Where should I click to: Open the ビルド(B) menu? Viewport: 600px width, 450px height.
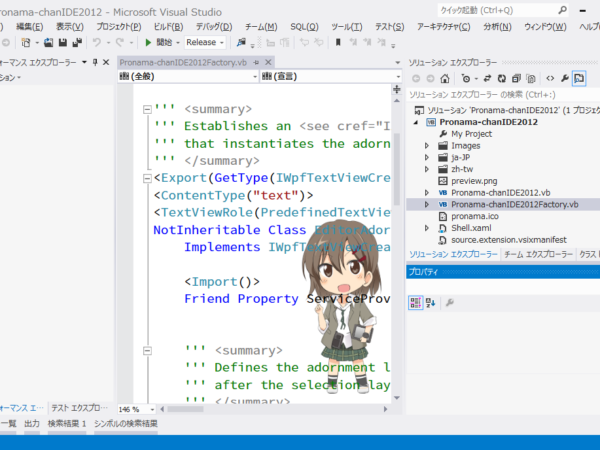coord(168,27)
